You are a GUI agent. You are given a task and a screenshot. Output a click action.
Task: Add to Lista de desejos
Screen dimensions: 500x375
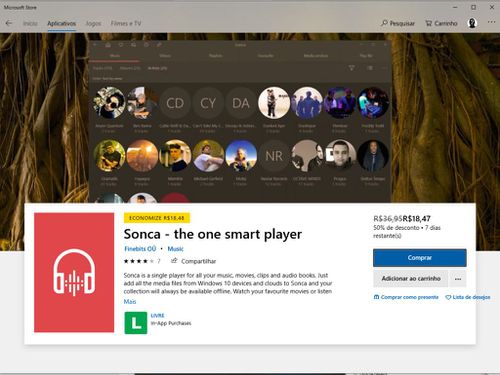tap(468, 297)
